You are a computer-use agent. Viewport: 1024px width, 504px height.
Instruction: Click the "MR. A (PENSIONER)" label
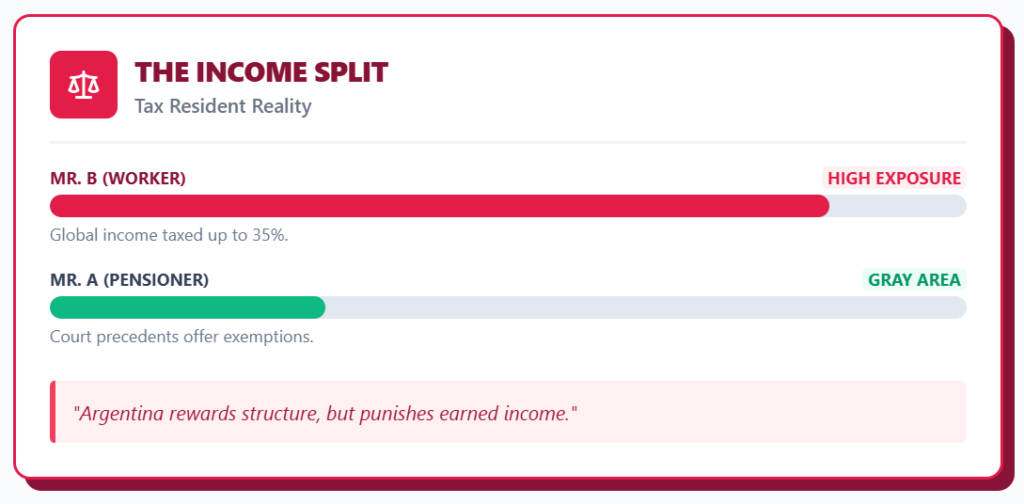click(129, 281)
